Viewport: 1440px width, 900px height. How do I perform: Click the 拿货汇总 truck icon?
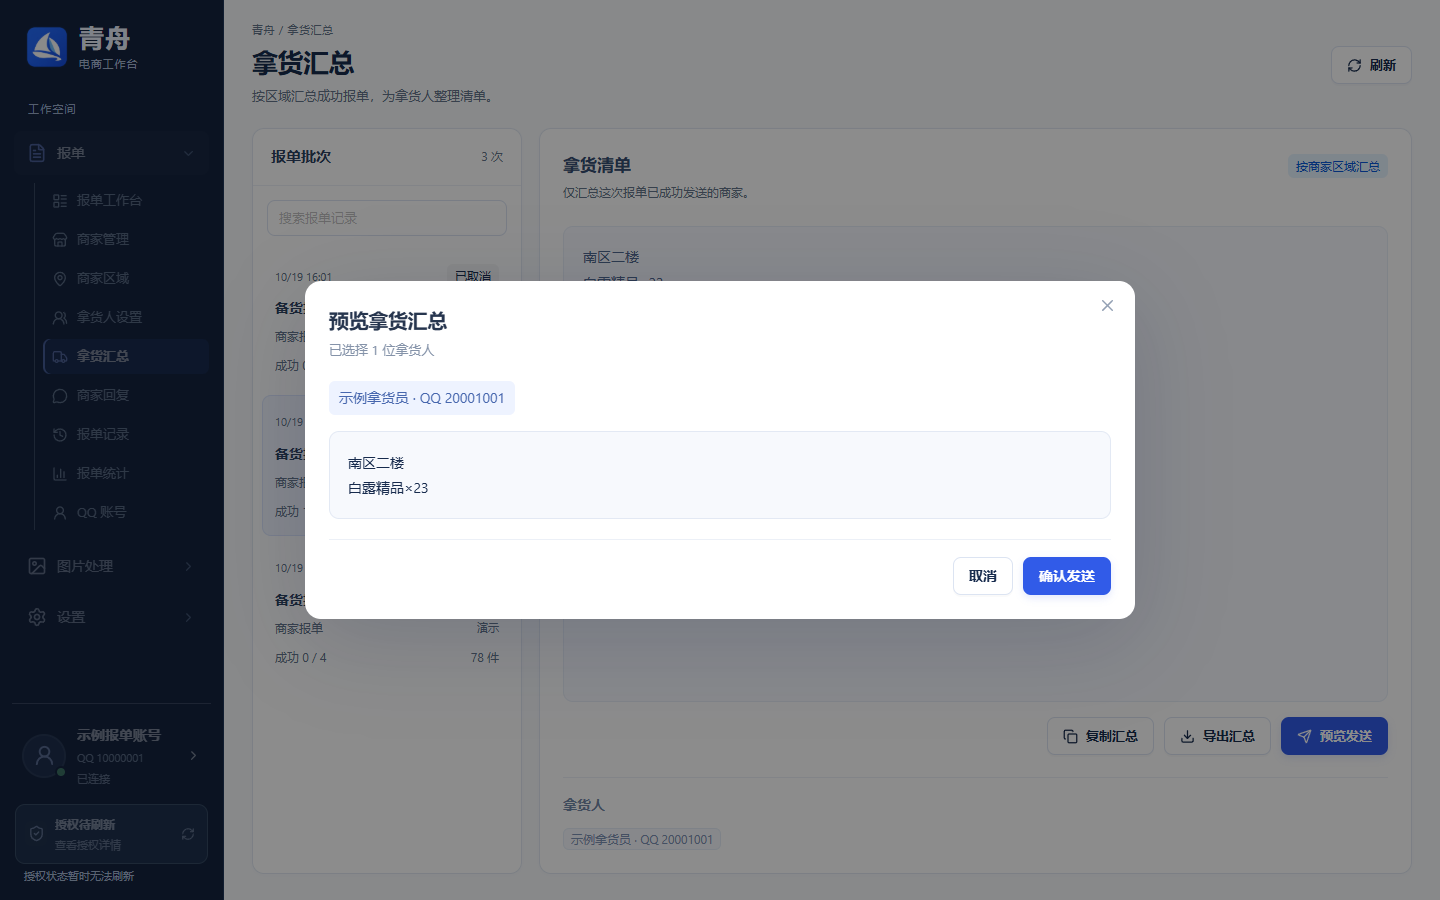(x=60, y=357)
